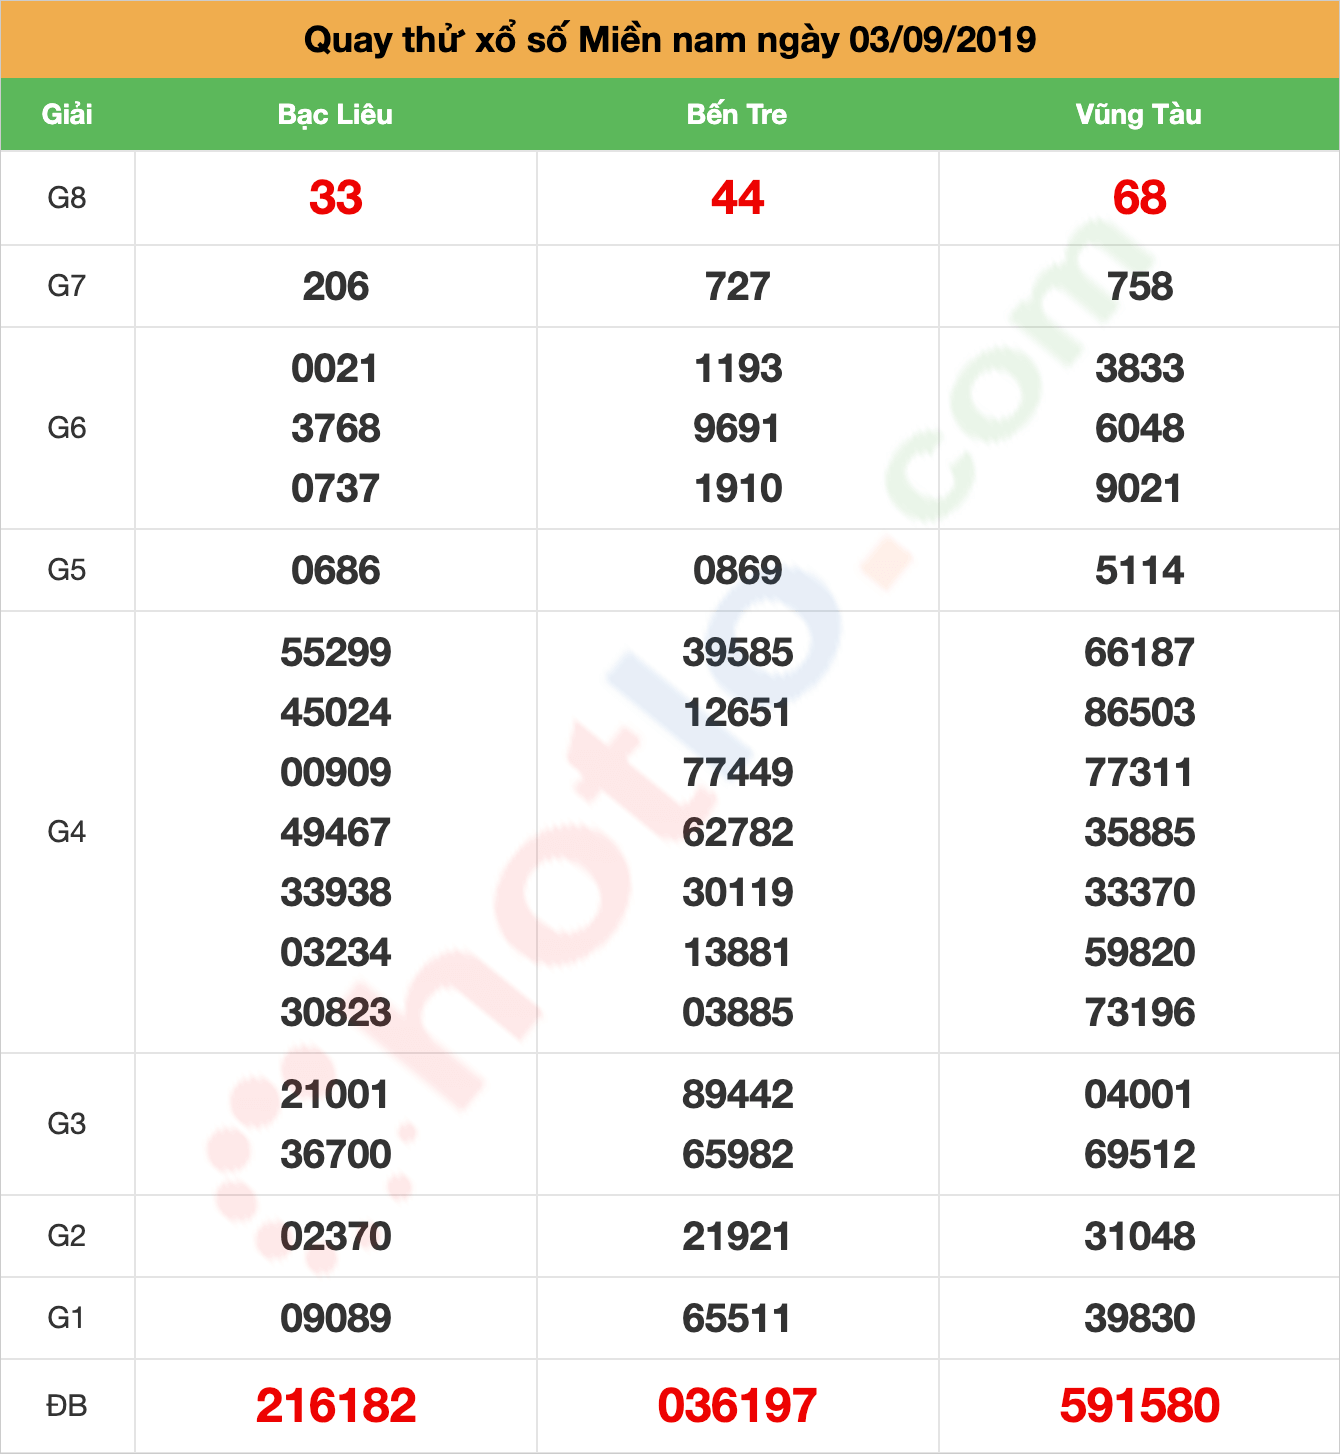Viewport: 1340px width, 1454px height.
Task: Click the G8 row label
Action: 67,198
